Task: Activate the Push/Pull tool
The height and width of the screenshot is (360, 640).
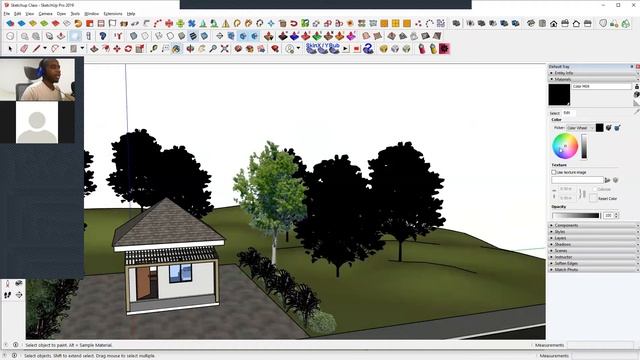Action: pos(94,49)
